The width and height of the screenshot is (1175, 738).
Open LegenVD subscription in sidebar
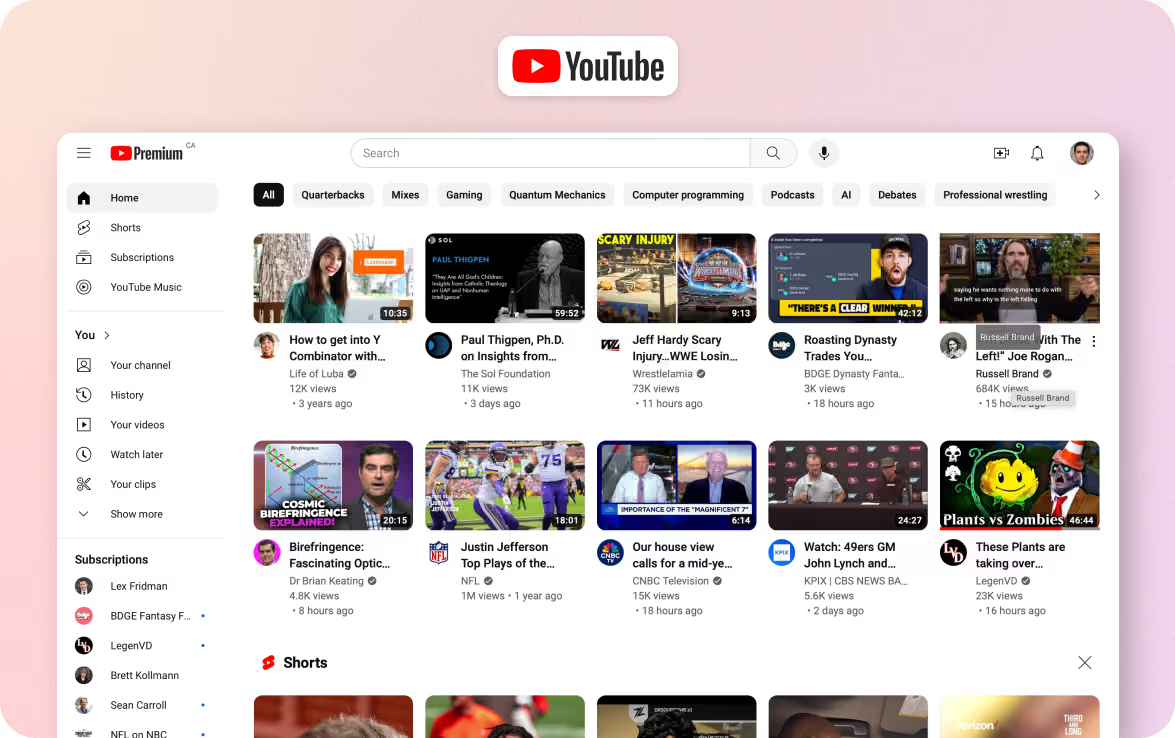click(x=142, y=646)
